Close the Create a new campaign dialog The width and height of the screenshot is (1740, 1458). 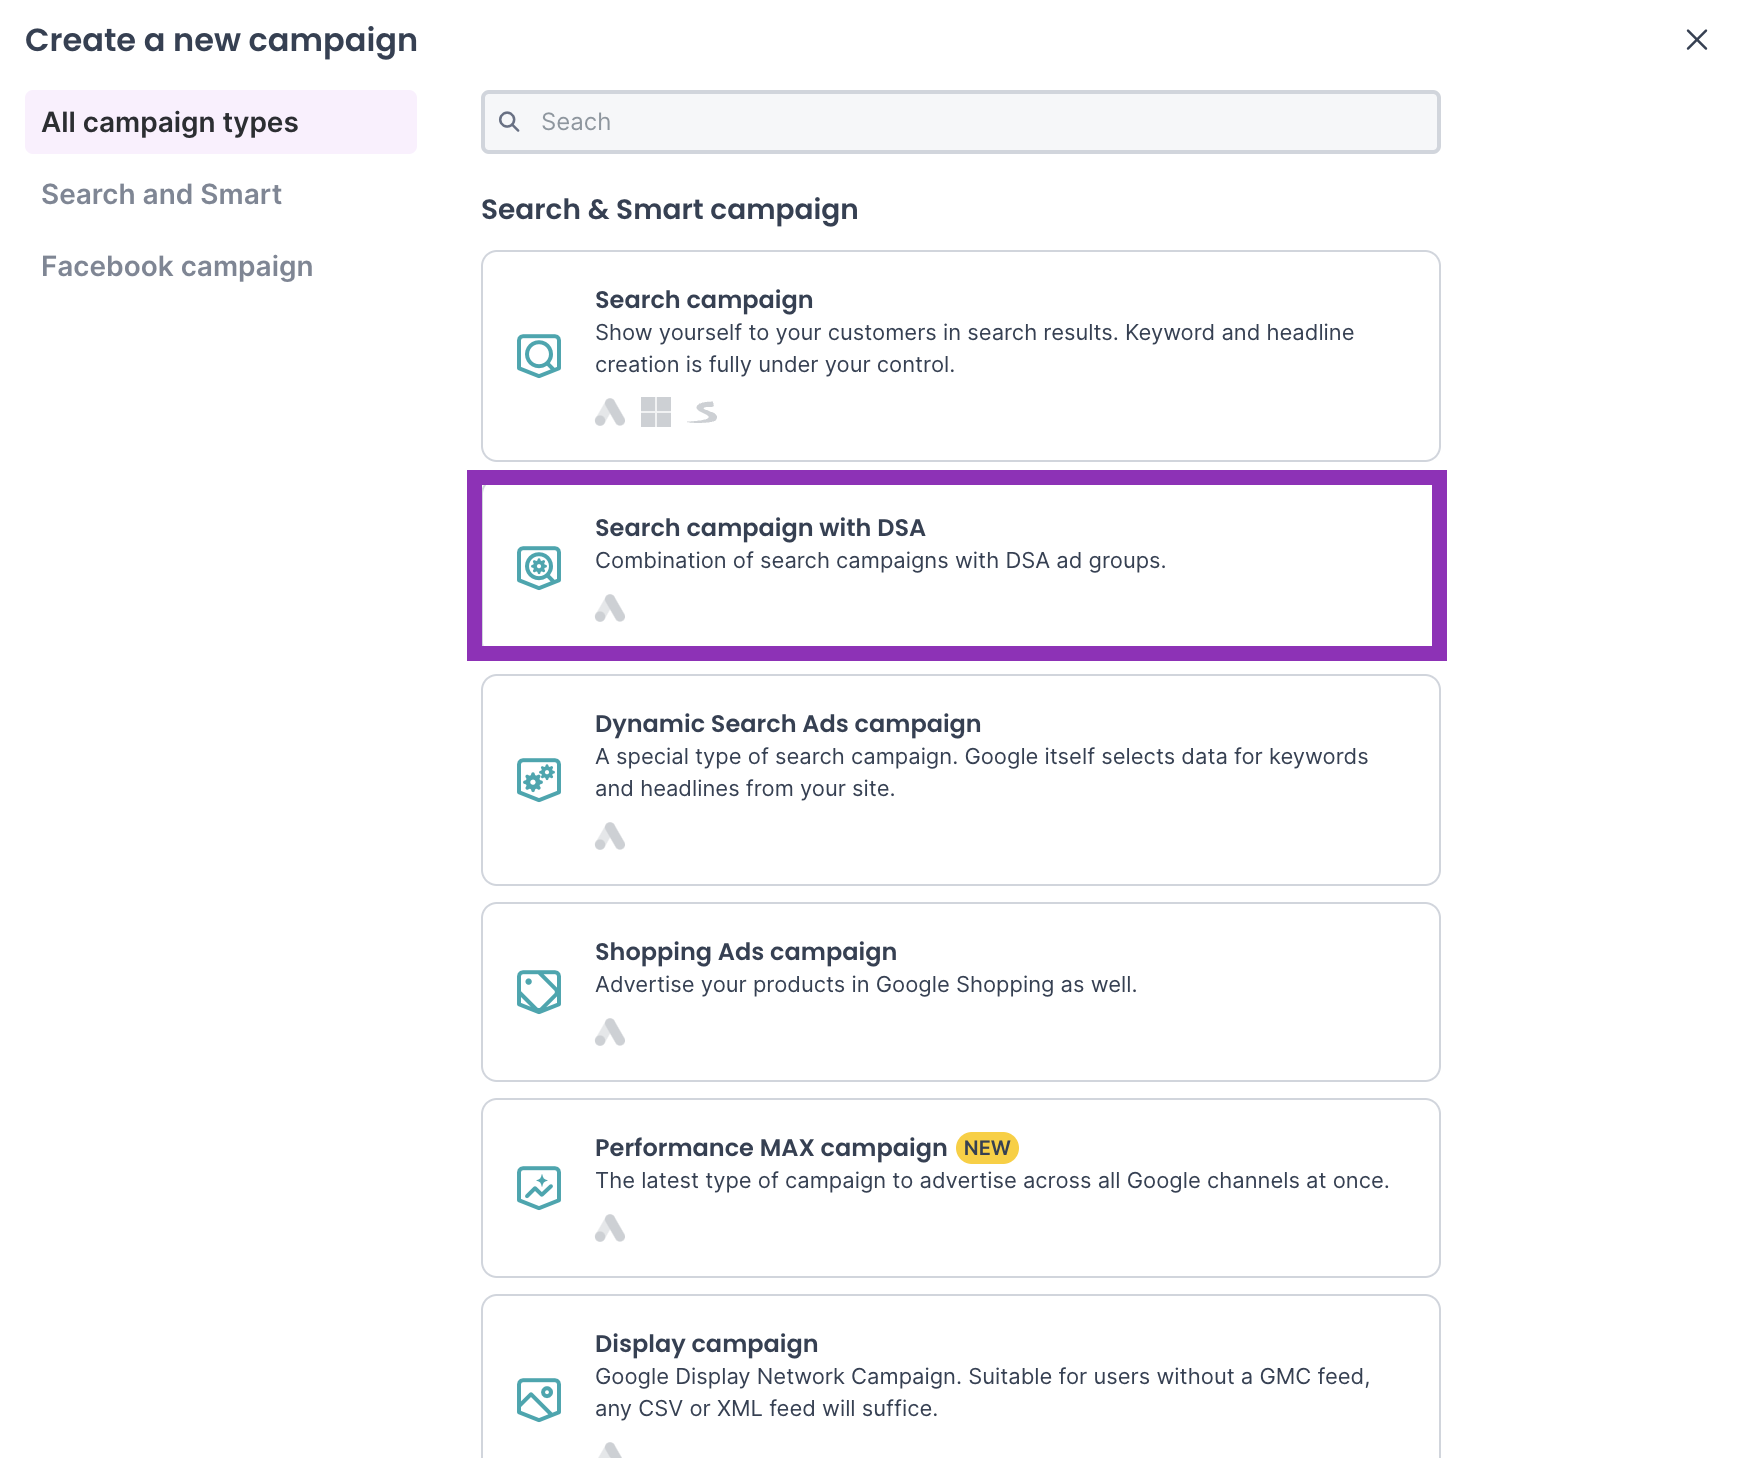coord(1697,40)
